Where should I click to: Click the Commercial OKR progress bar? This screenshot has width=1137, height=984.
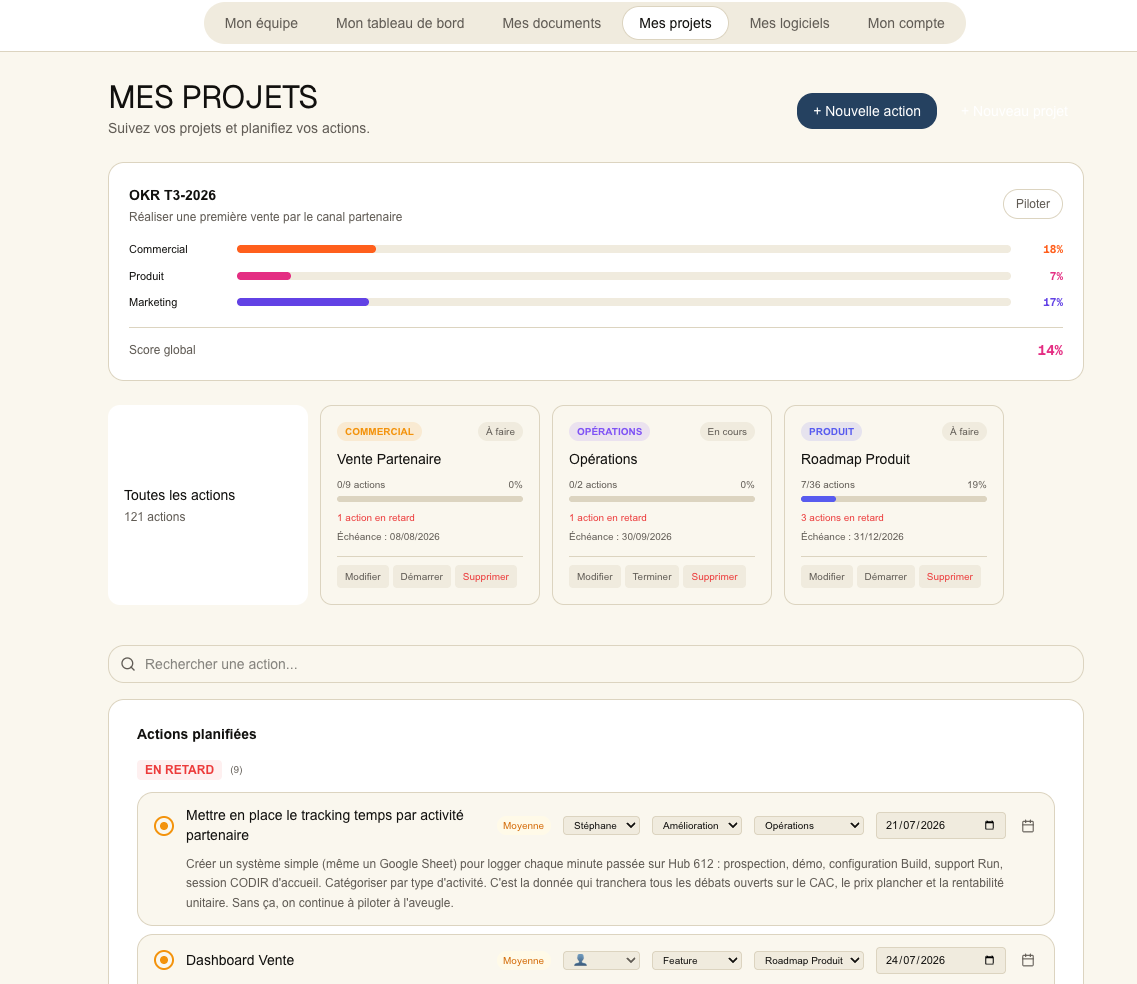pyautogui.click(x=624, y=249)
